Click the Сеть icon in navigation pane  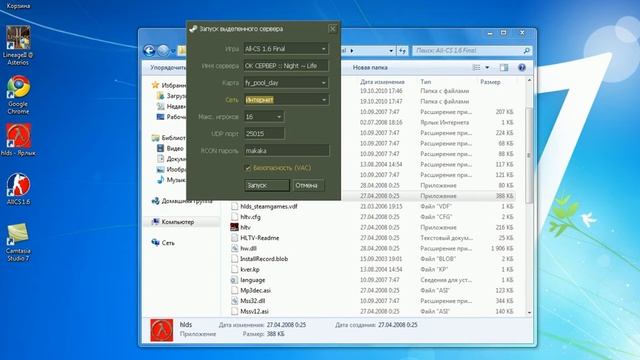click(156, 242)
